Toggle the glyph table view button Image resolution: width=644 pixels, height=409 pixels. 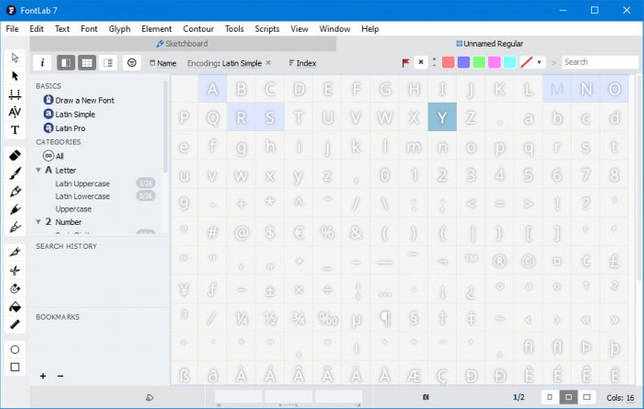pos(87,63)
